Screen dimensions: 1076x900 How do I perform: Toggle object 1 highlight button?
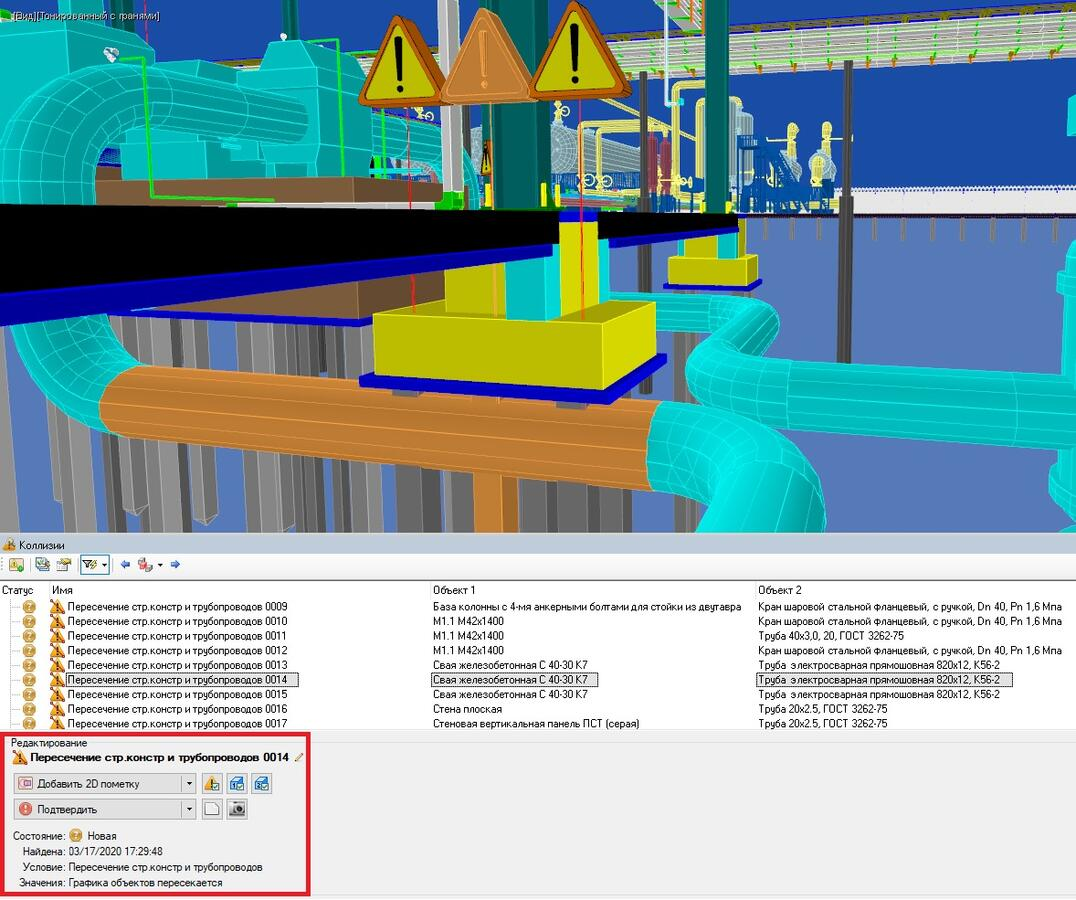[x=236, y=783]
